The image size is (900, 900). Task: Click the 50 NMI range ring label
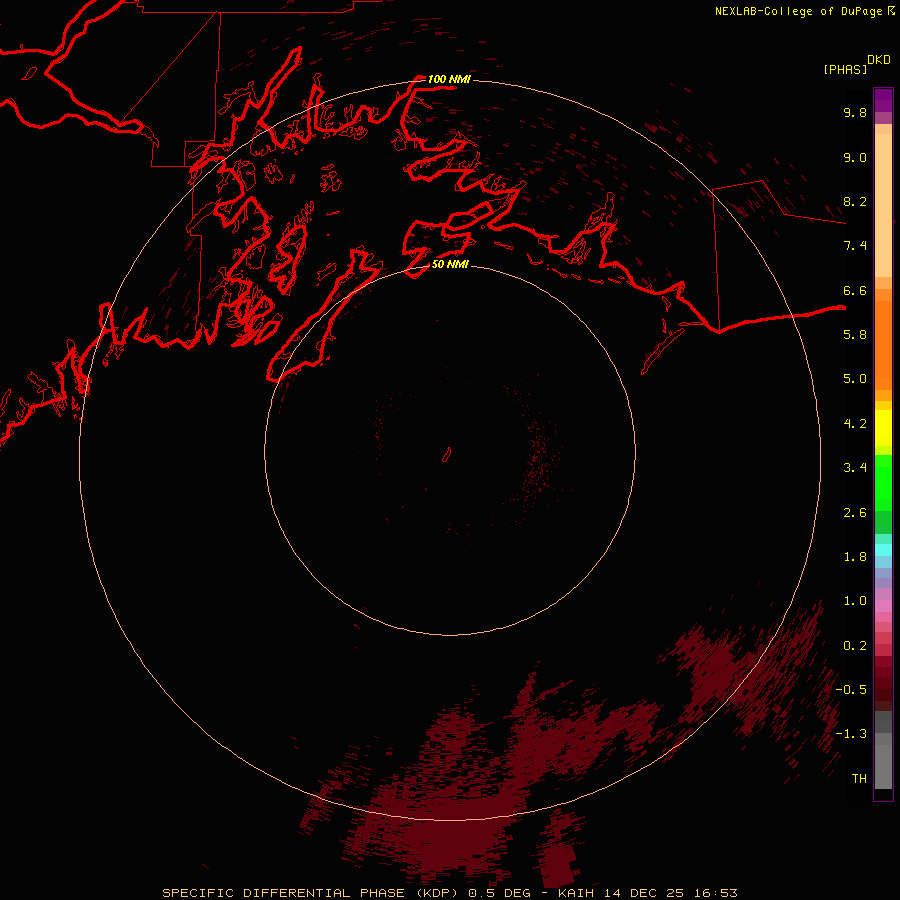450,264
